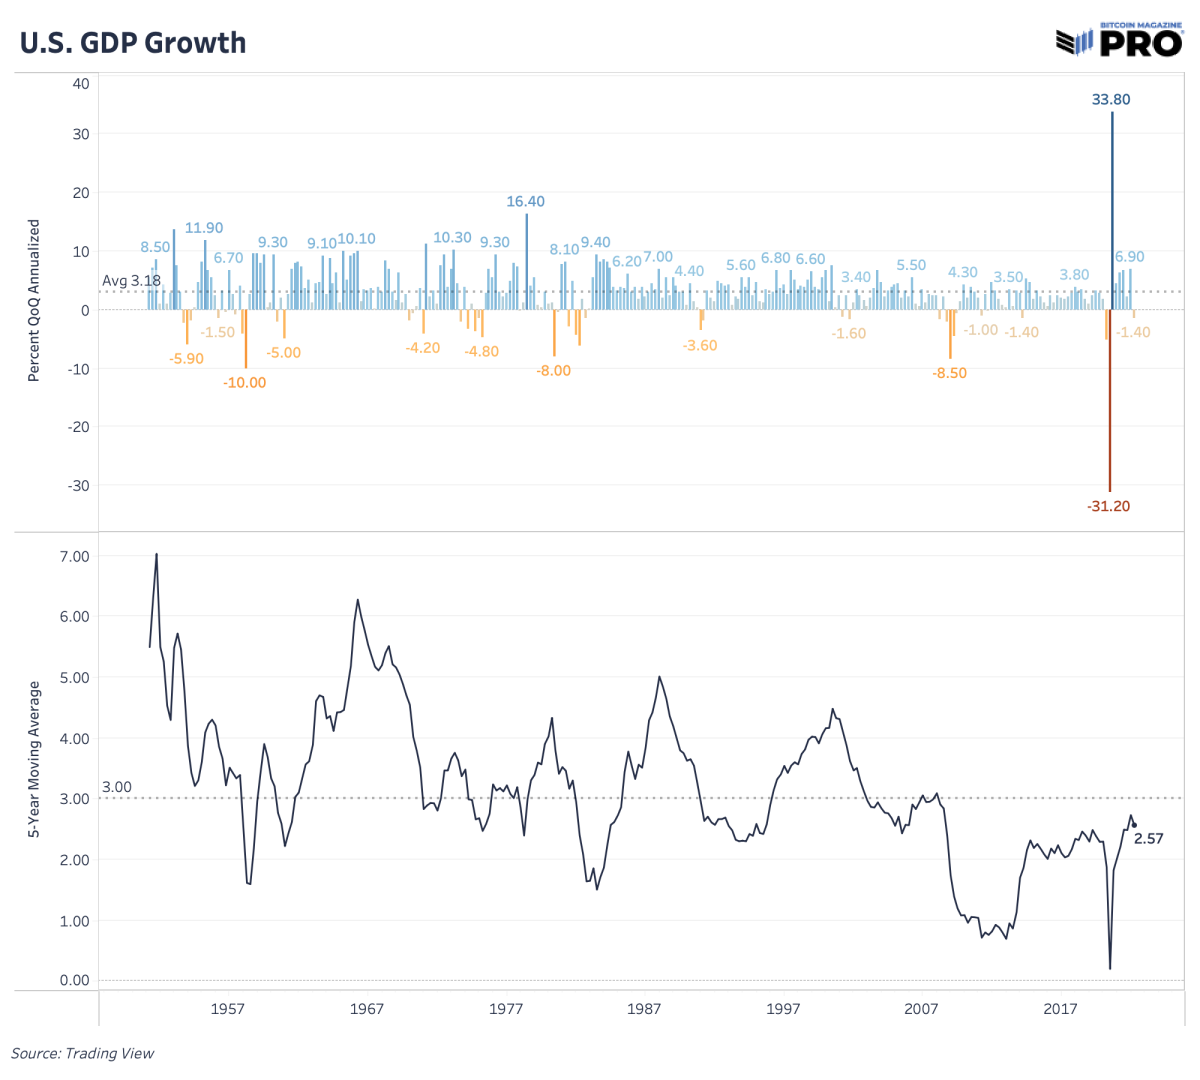The image size is (1200, 1080).
Task: Select the 1957 x-axis tick label
Action: point(227,1008)
